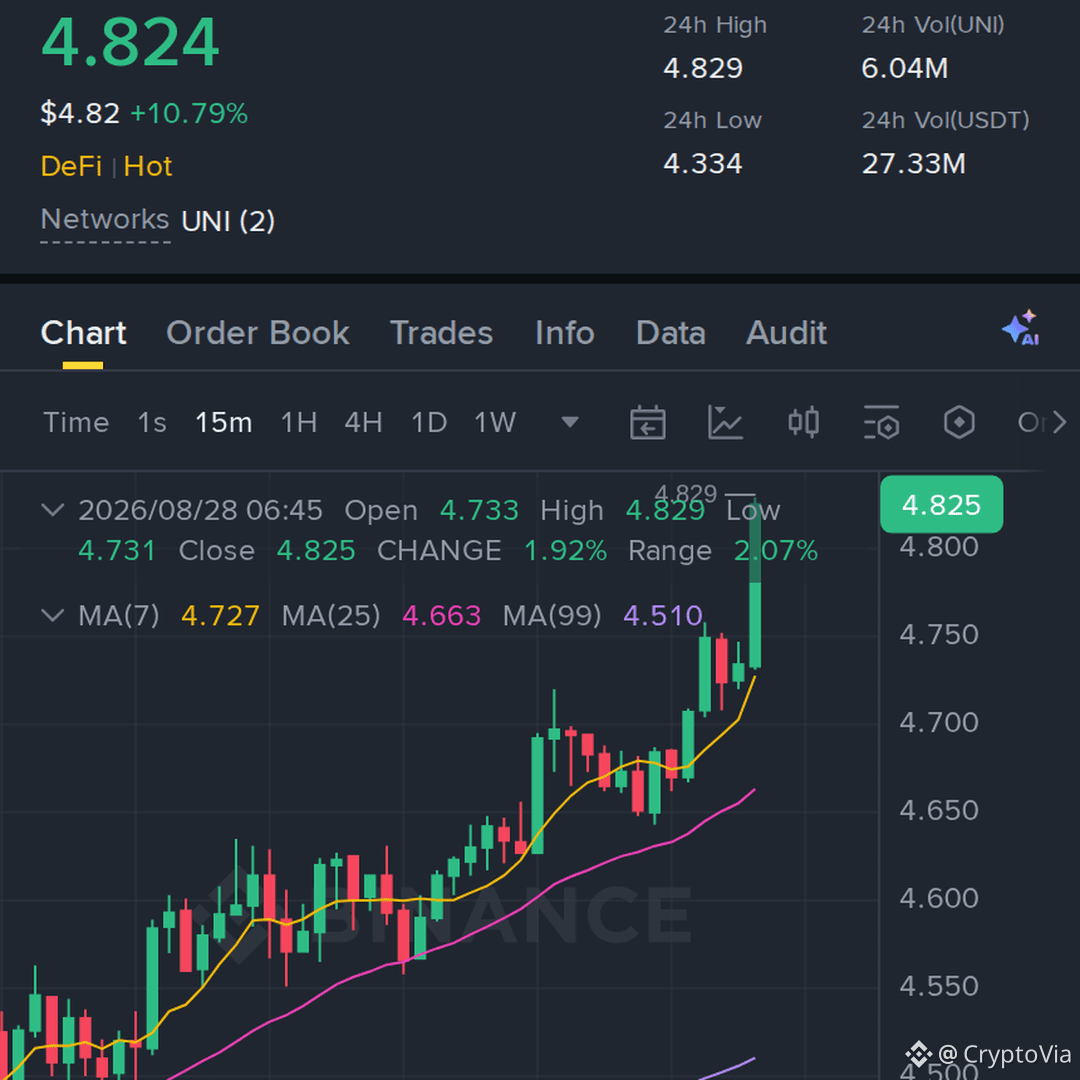Click the candle timestamp 2026/08/28 06:45

pyautogui.click(x=200, y=510)
